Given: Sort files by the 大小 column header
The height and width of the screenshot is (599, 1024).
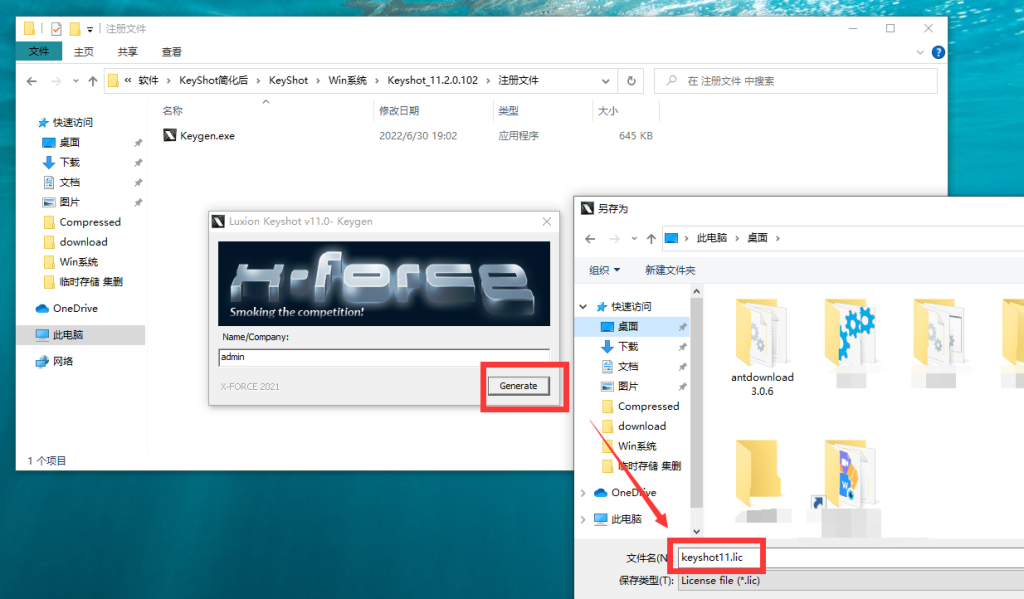Looking at the screenshot, I should [608, 111].
